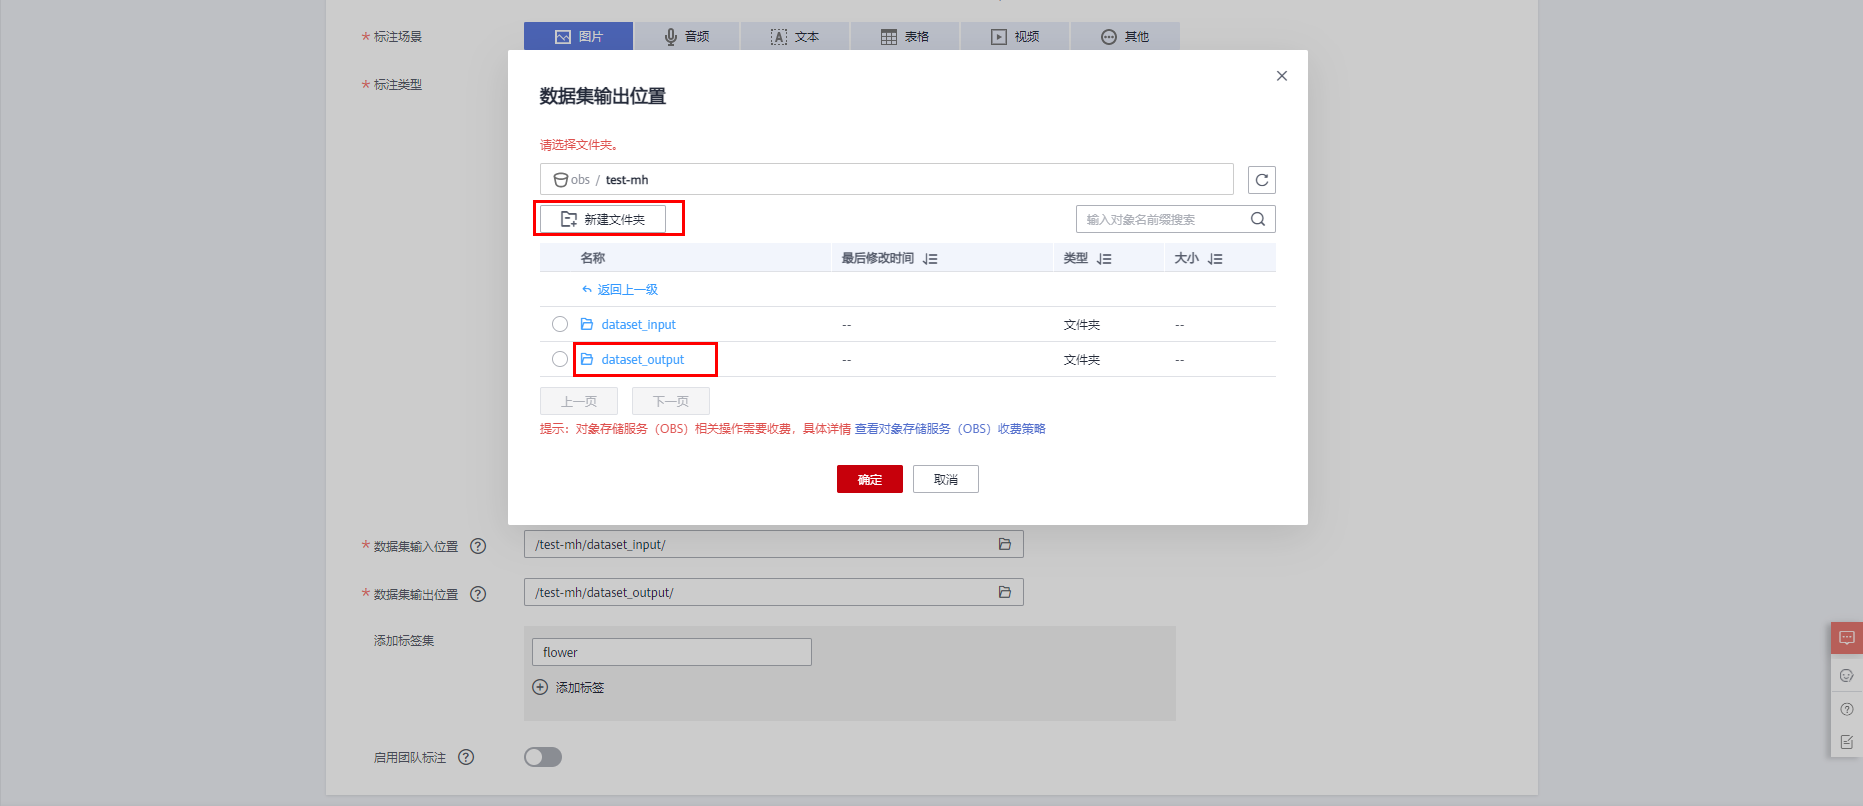Switch to the 表格 scene tab
The height and width of the screenshot is (806, 1863).
coord(905,36)
